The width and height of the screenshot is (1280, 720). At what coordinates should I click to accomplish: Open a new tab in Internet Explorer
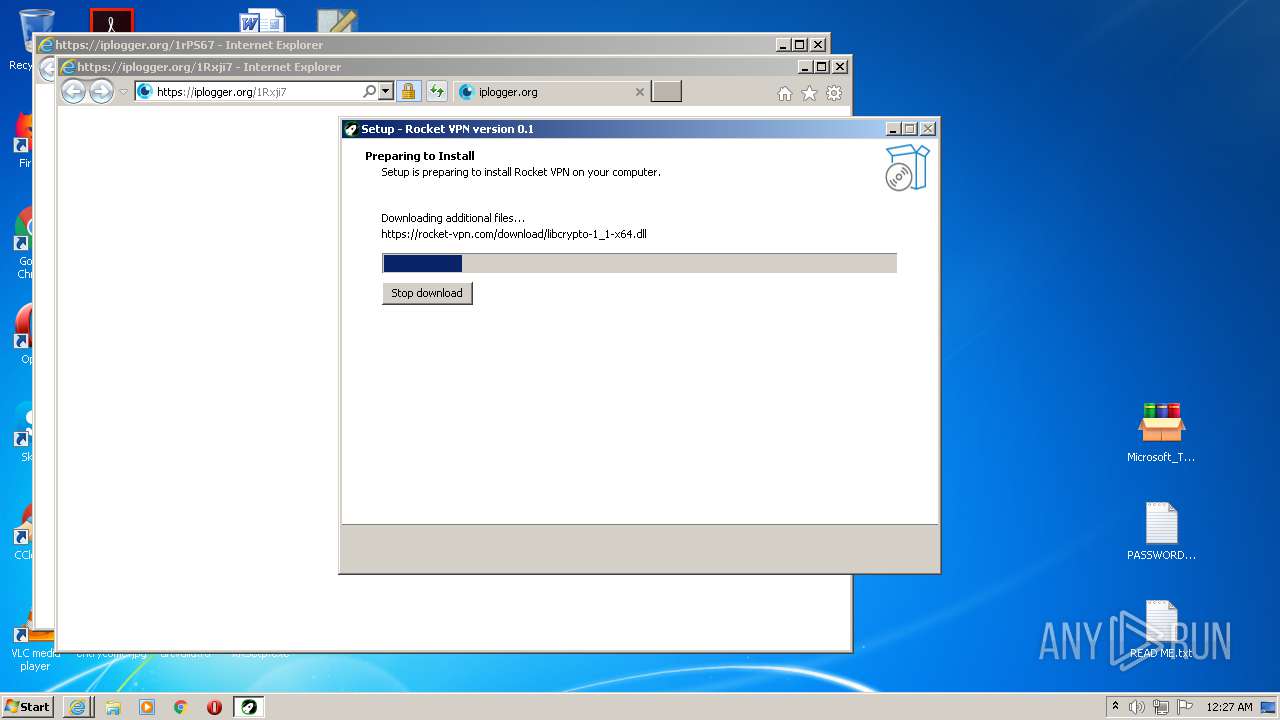666,92
